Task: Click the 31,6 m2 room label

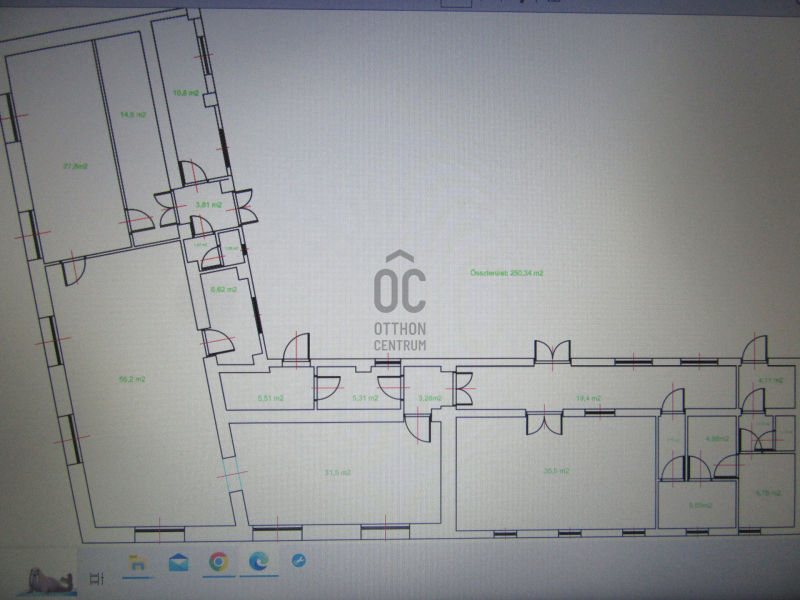Action: [x=337, y=472]
